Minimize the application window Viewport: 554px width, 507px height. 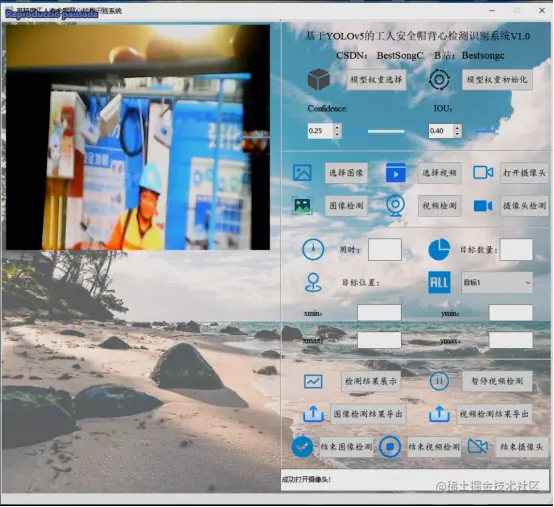(492, 11)
